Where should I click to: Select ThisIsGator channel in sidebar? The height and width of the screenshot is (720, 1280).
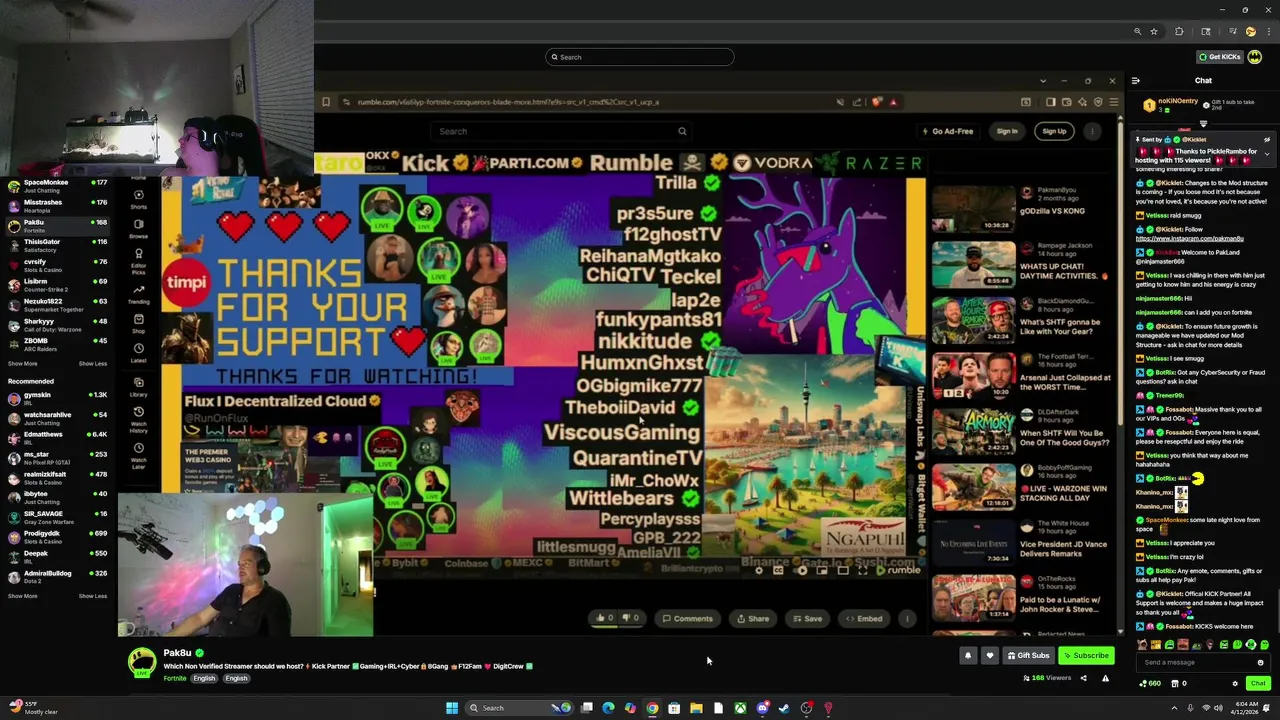pos(60,245)
